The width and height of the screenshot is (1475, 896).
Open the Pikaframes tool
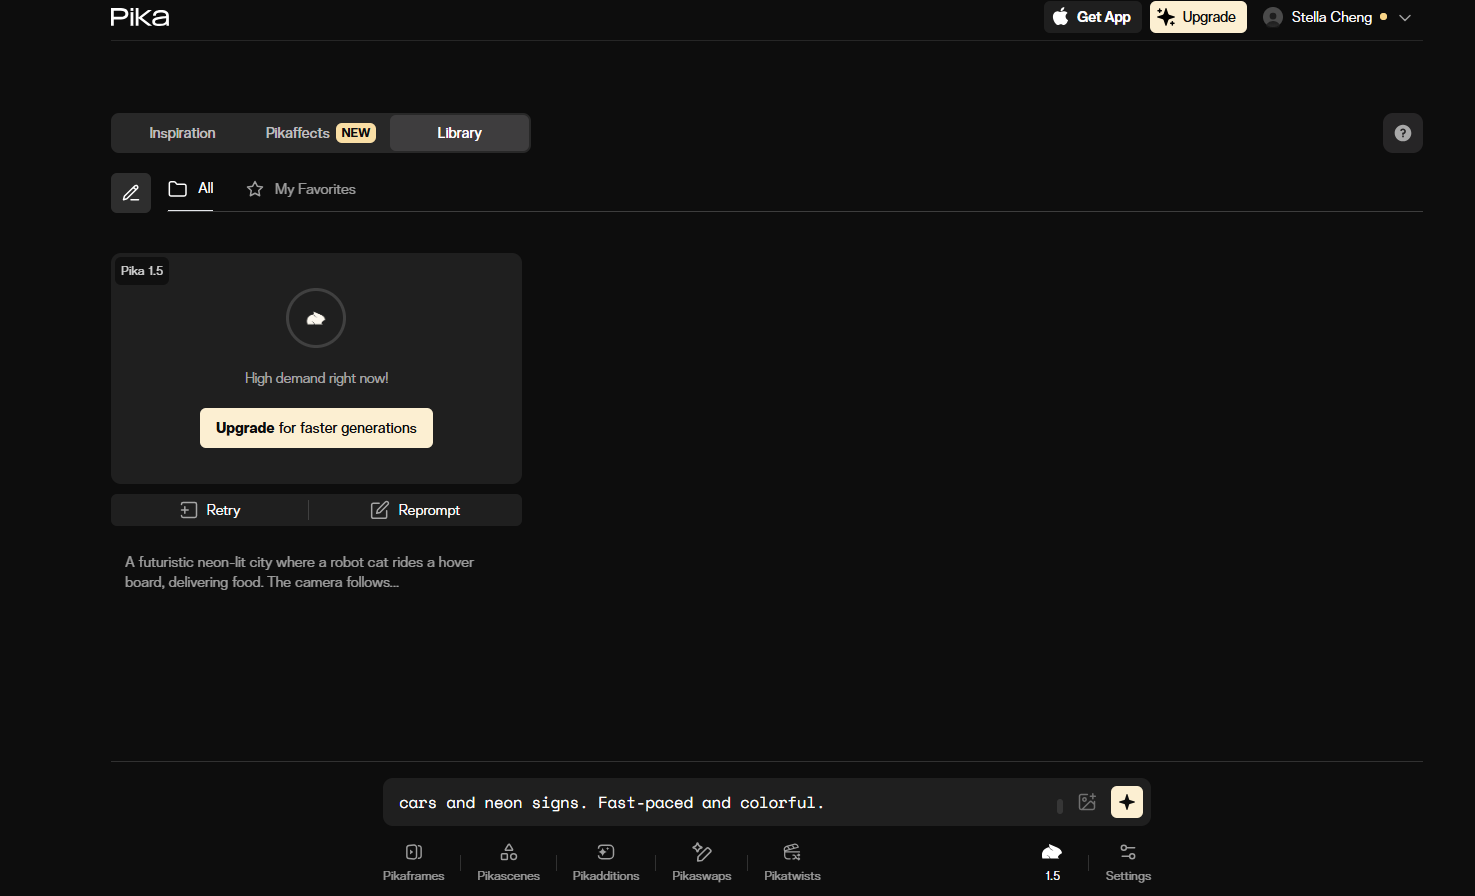413,862
